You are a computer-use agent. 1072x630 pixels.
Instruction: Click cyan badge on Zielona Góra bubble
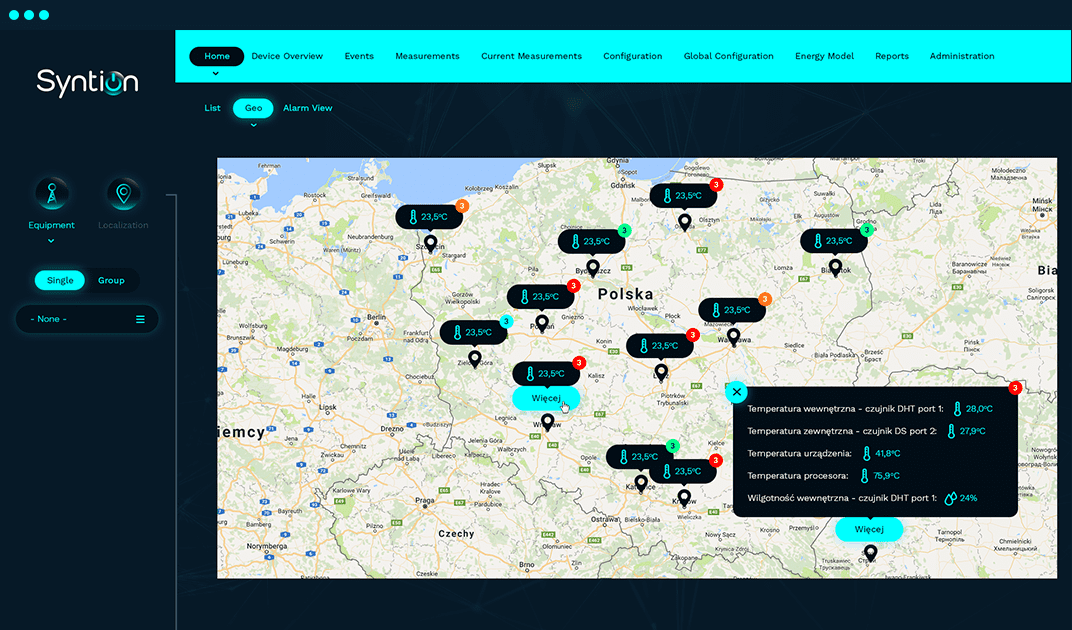506,321
